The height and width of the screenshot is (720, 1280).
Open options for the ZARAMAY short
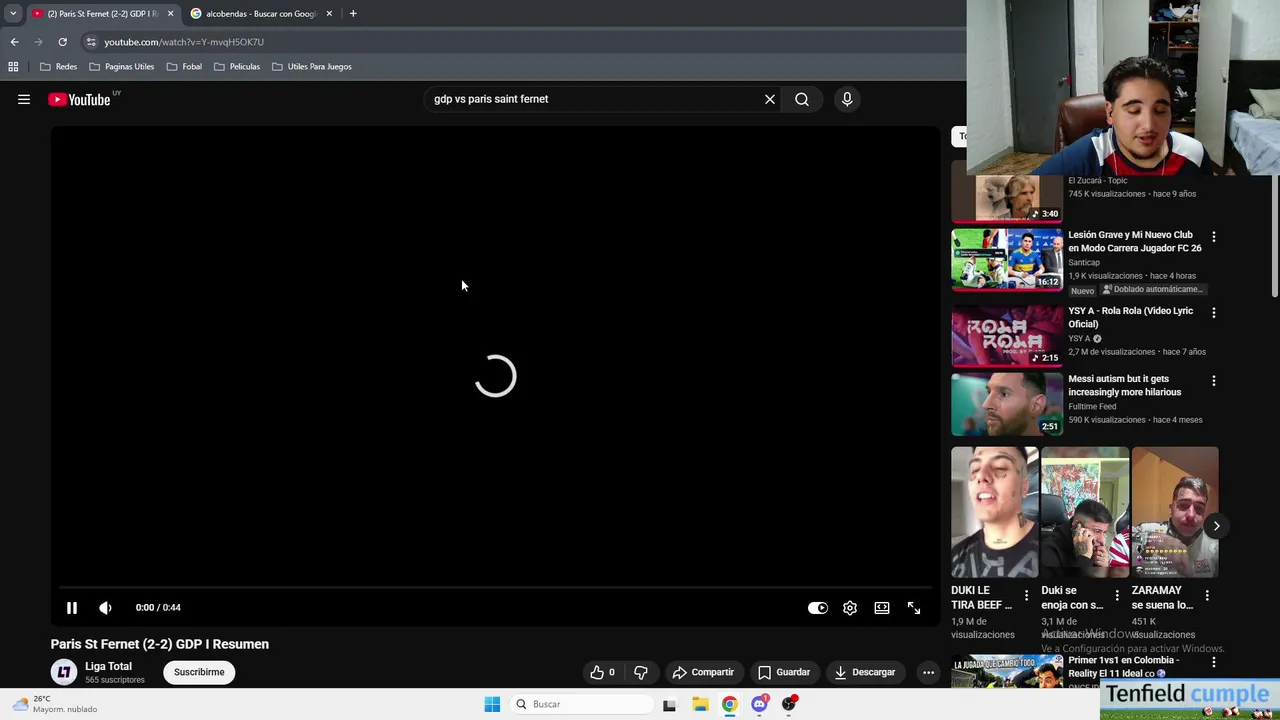click(1207, 595)
